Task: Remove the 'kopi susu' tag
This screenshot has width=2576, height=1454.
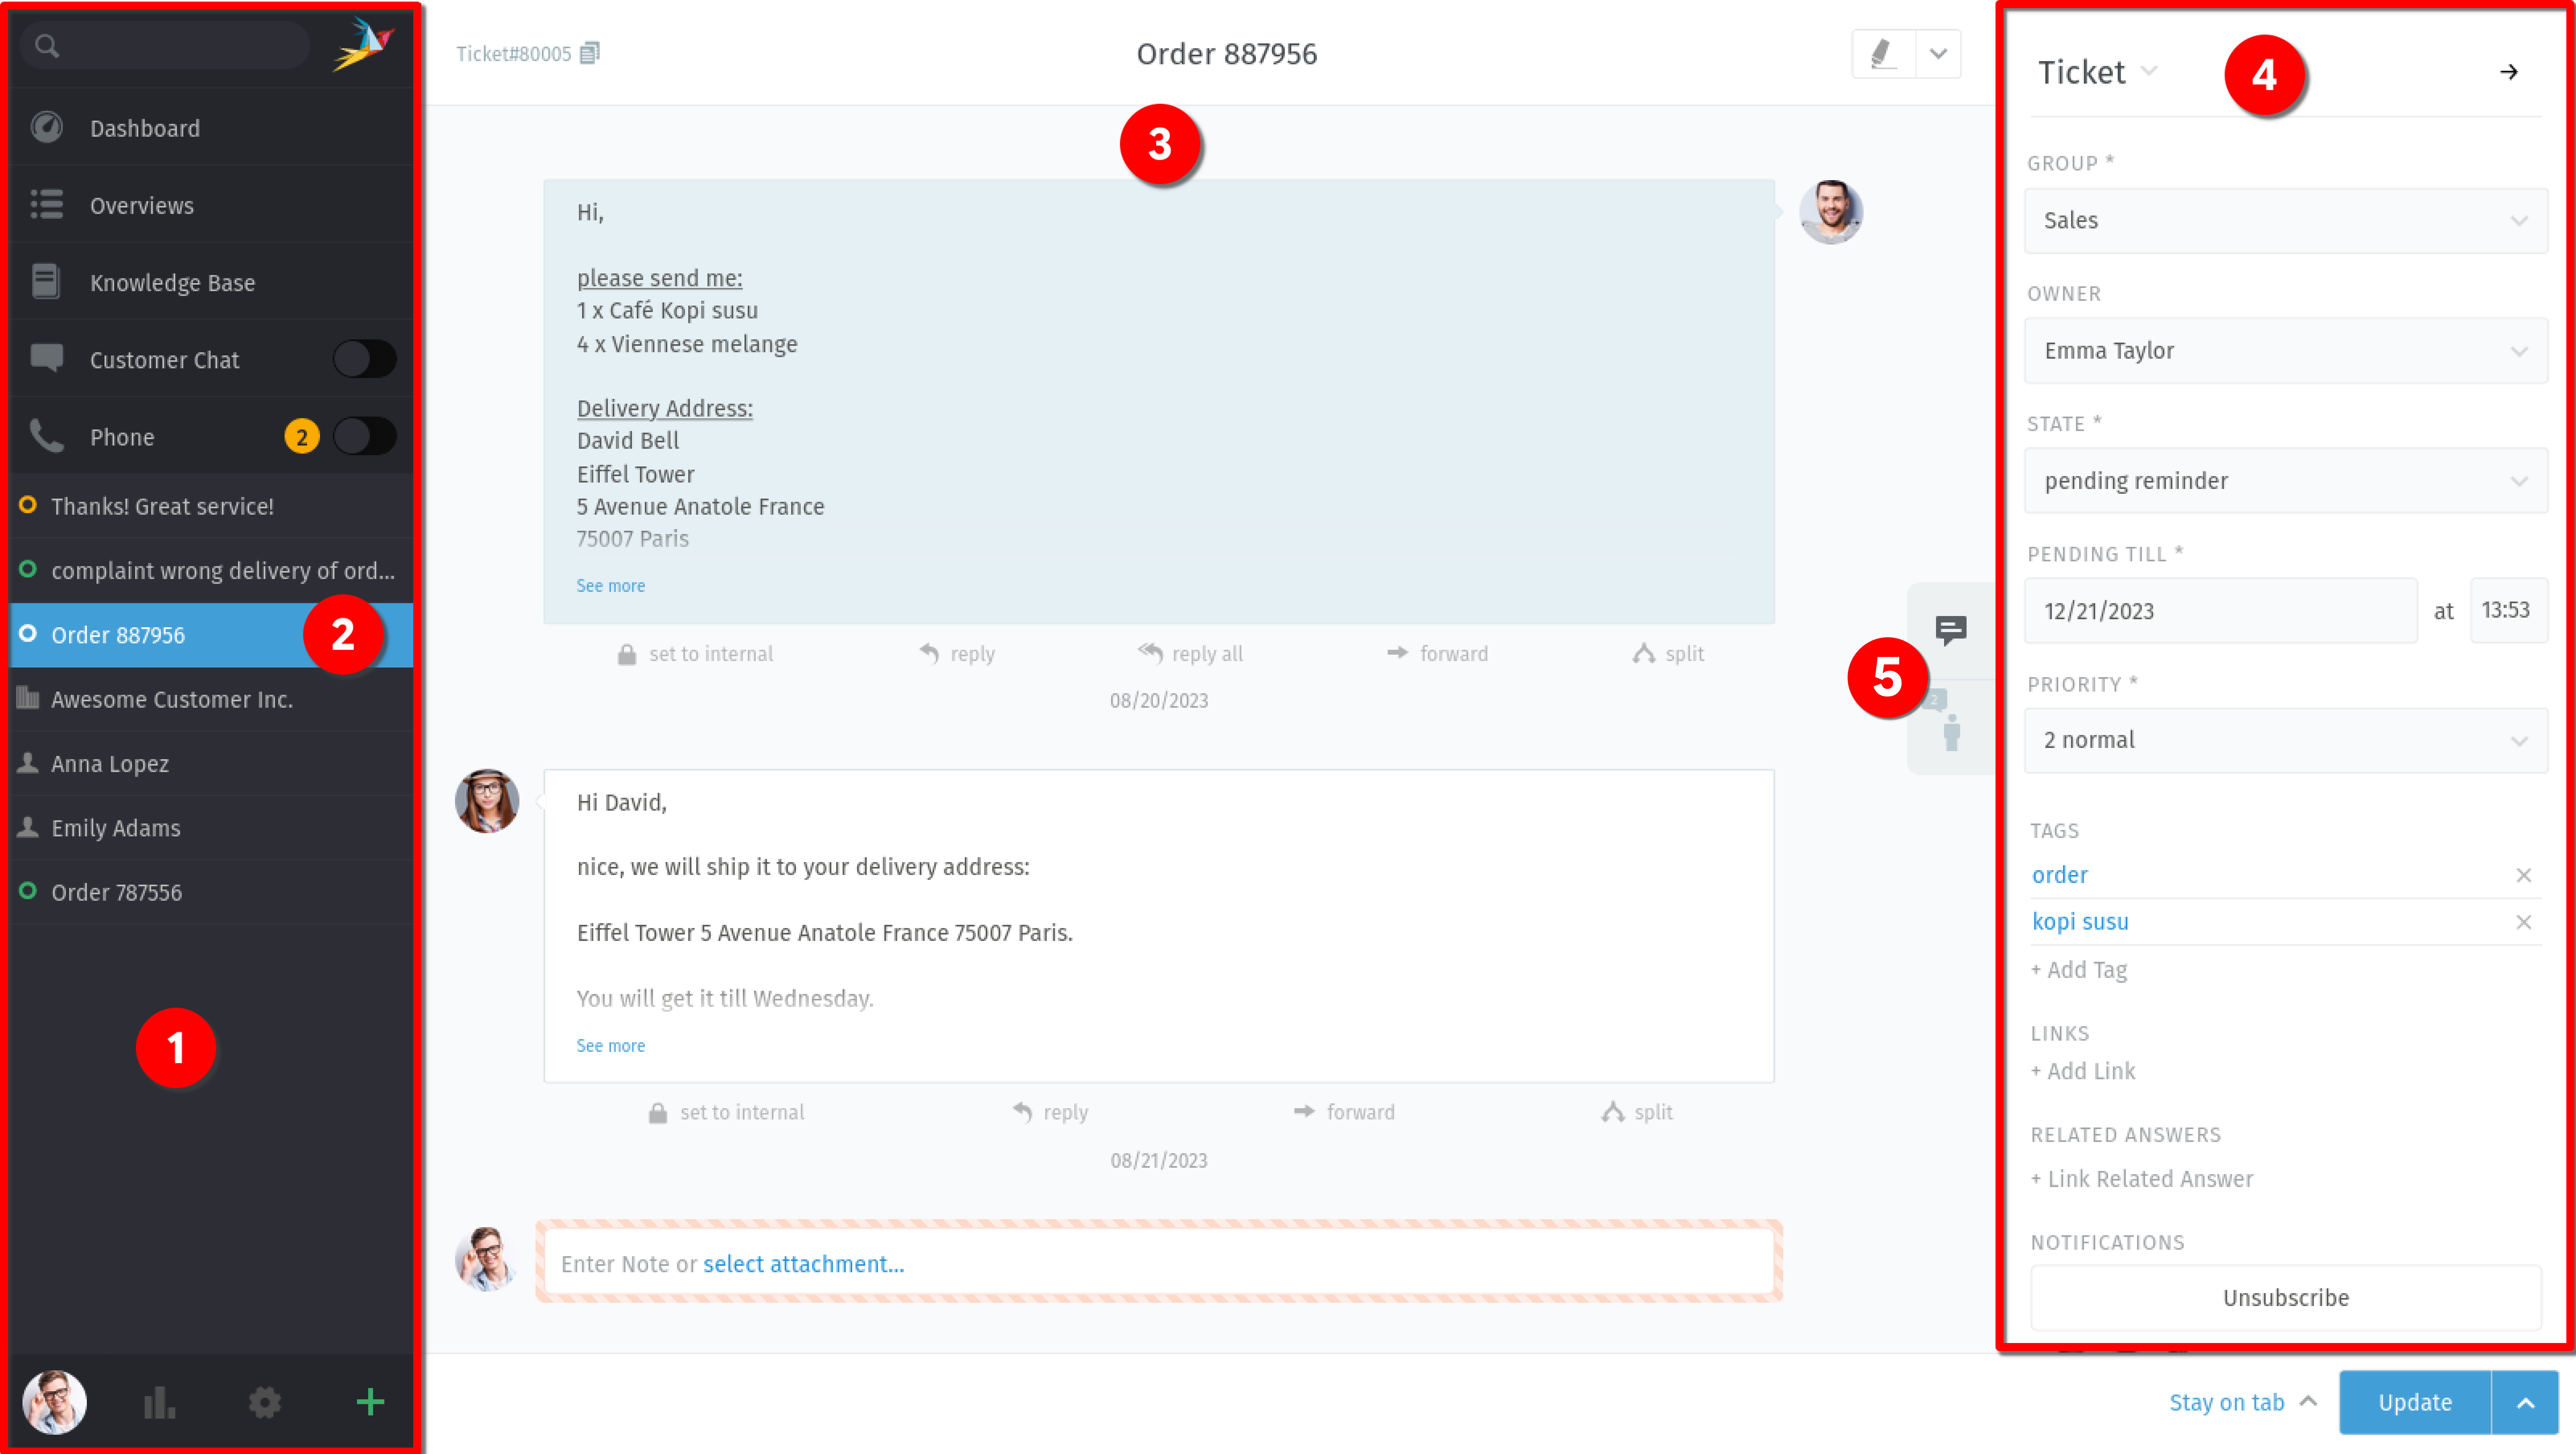Action: (2524, 922)
